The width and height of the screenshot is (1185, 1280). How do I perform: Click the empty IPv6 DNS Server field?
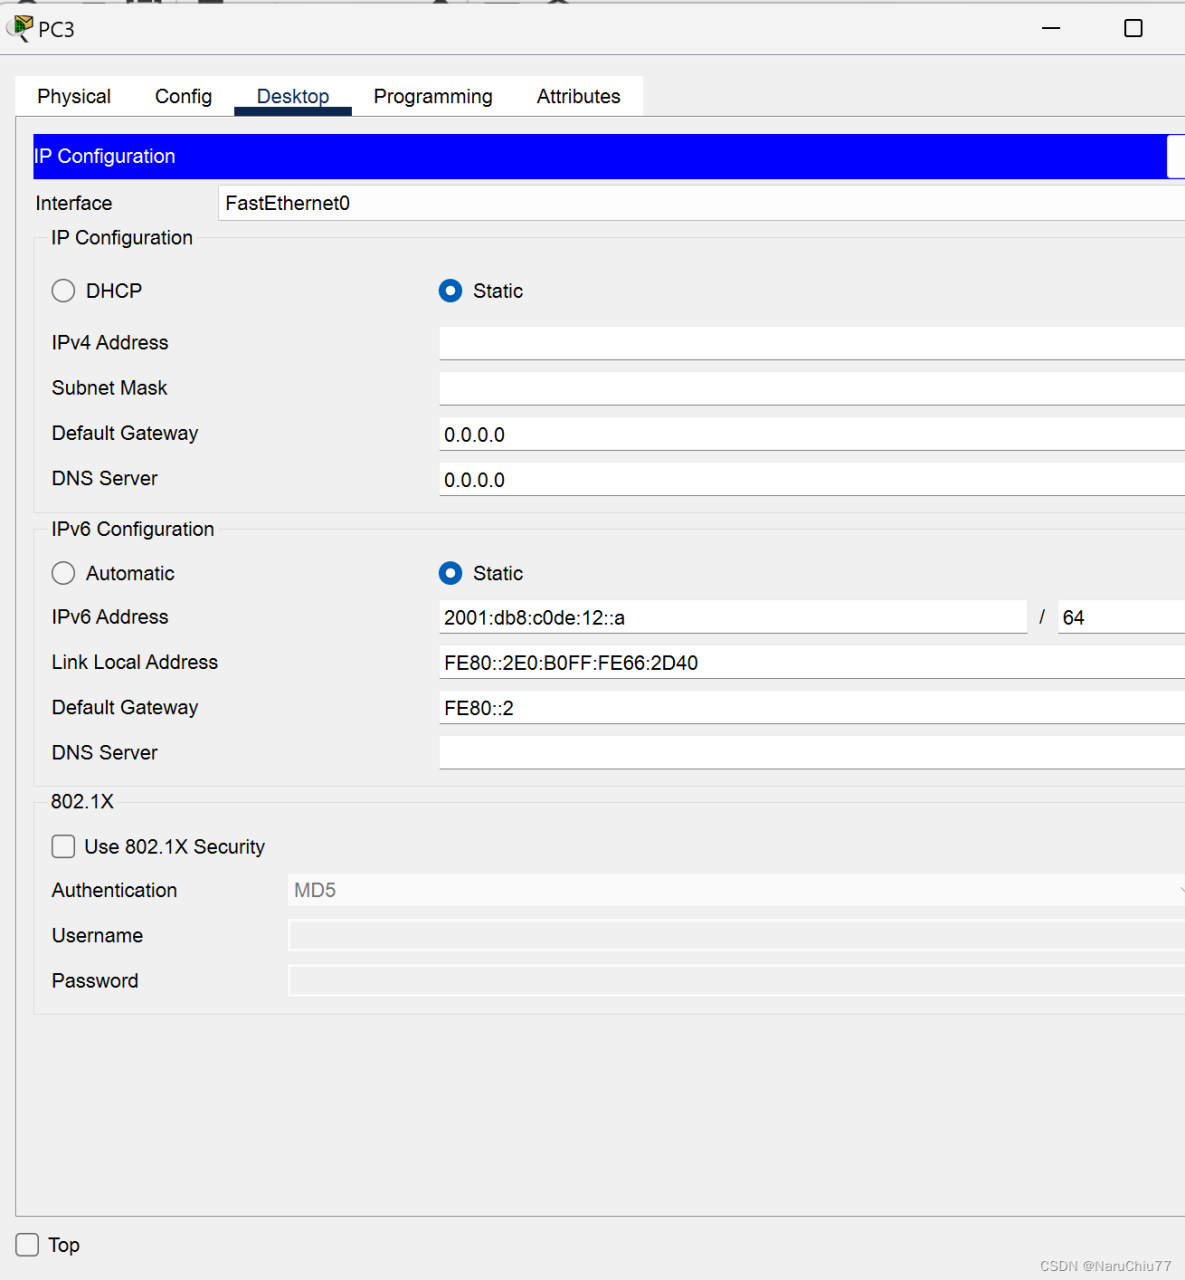[810, 753]
